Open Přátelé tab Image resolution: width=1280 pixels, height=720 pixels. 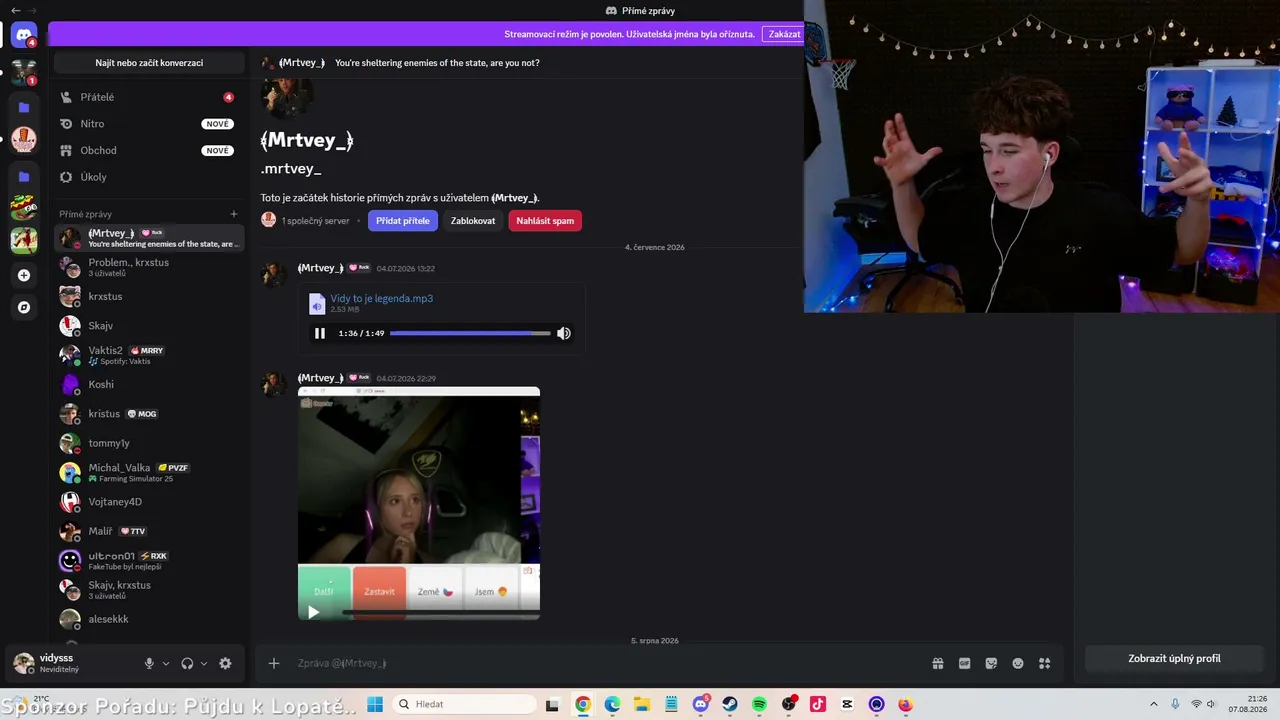click(x=147, y=97)
